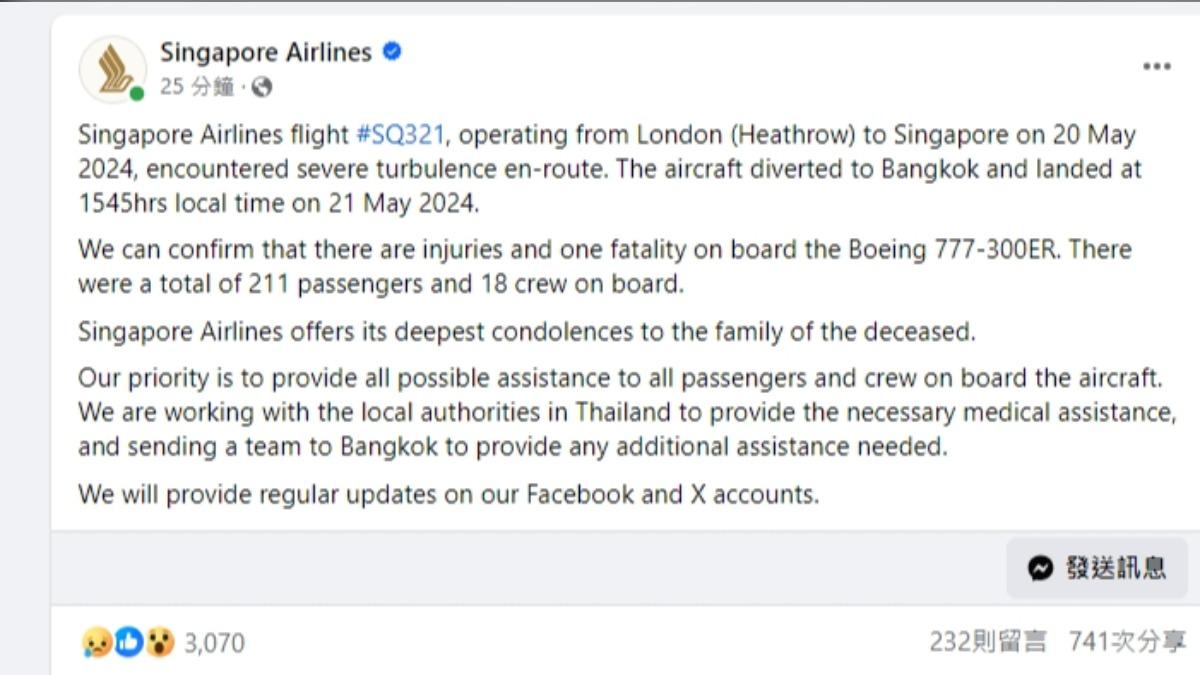This screenshot has width=1200, height=675.
Task: Open the 3,070 reactions count list
Action: pyautogui.click(x=214, y=642)
